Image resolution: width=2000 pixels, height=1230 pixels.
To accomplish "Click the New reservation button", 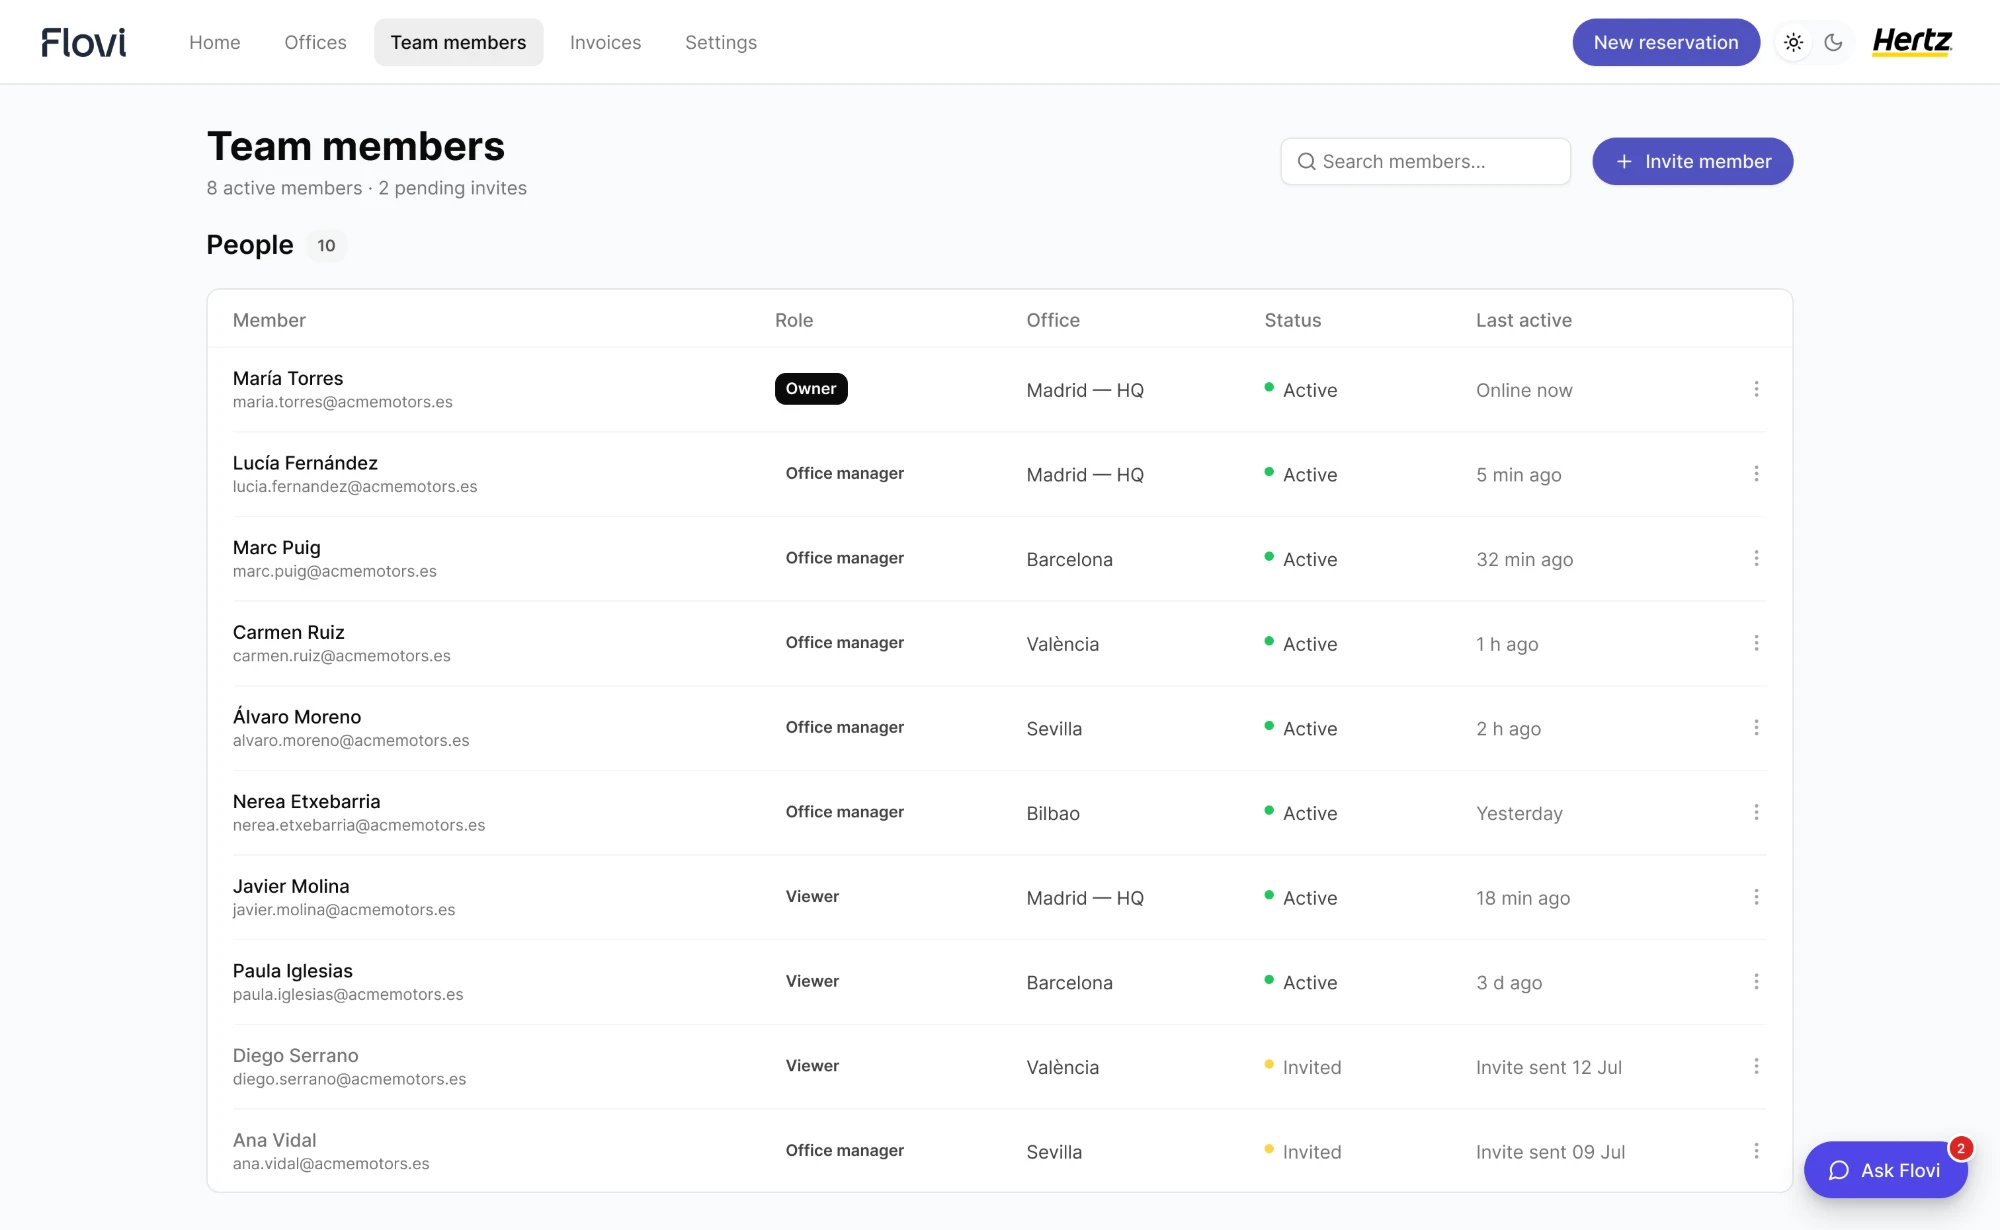I will 1666,42.
